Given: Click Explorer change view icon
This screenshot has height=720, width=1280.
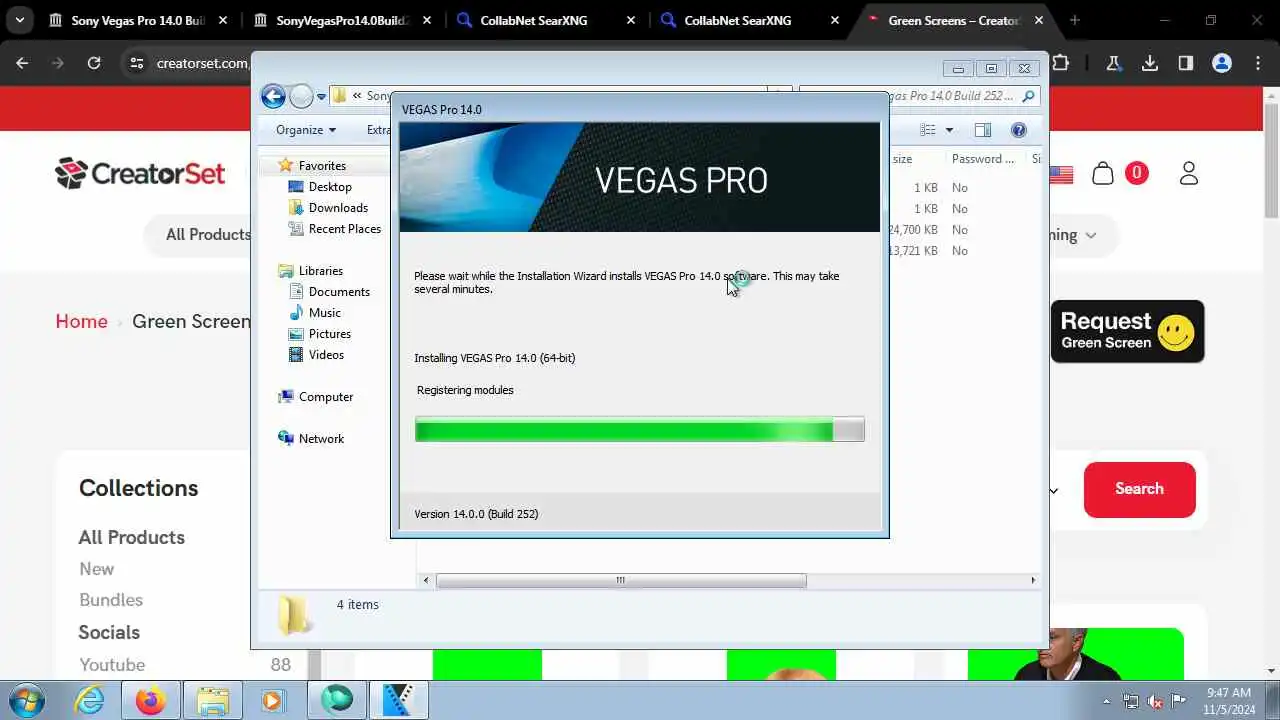Looking at the screenshot, I should [x=928, y=130].
